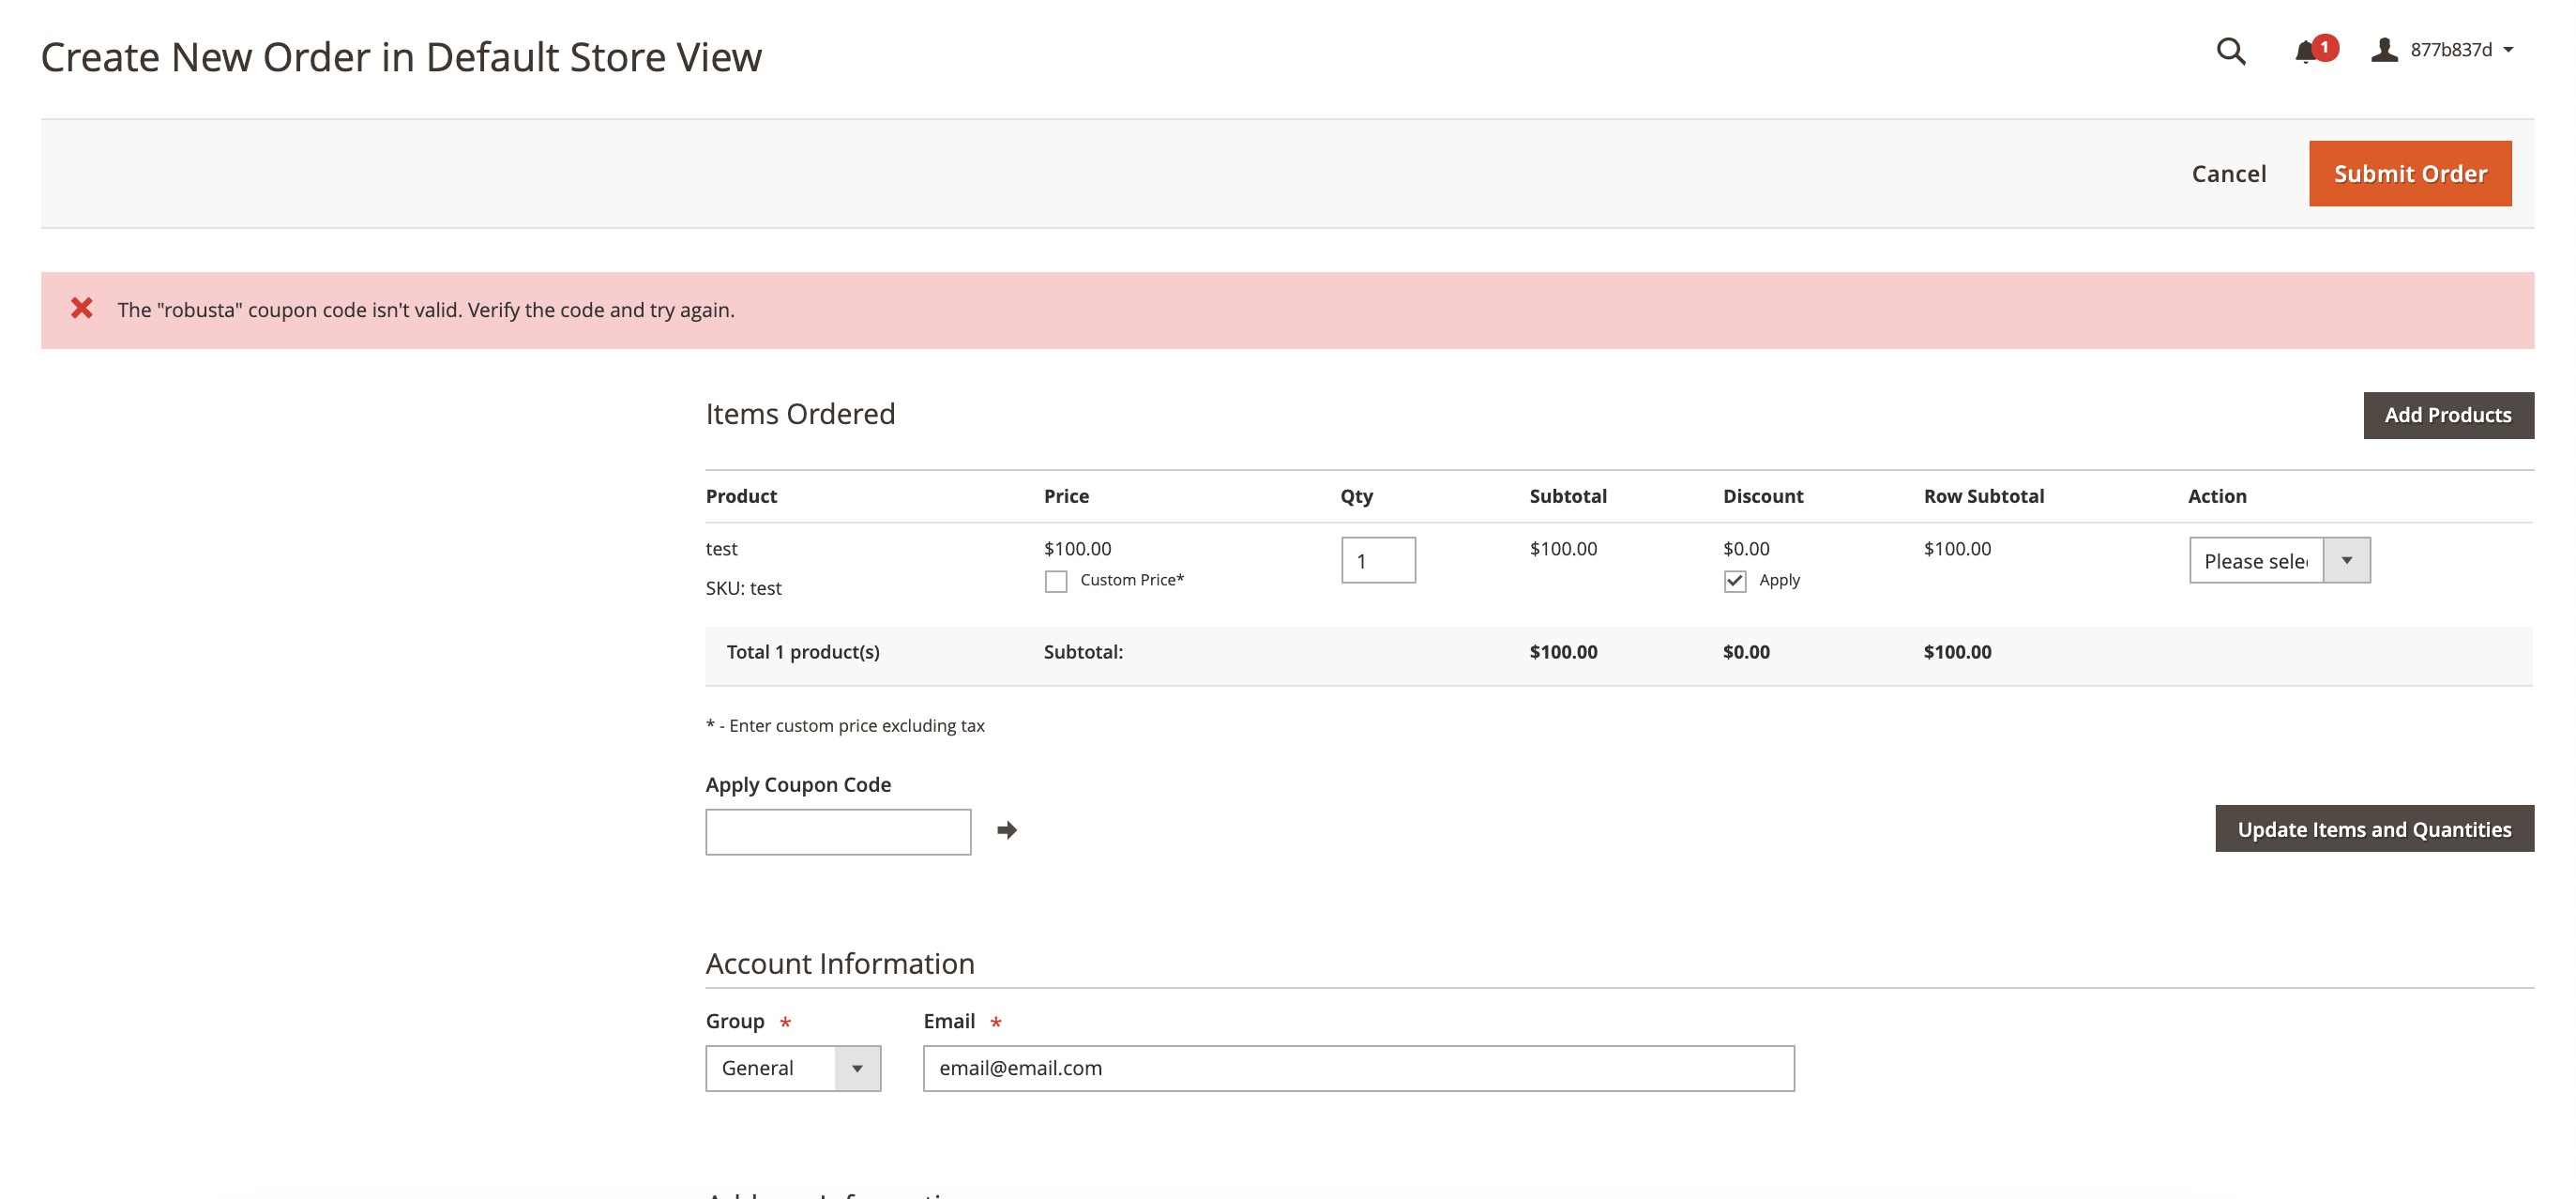Open the Please select Action dropdown
Viewport: 2576px width, 1199px height.
point(2279,560)
